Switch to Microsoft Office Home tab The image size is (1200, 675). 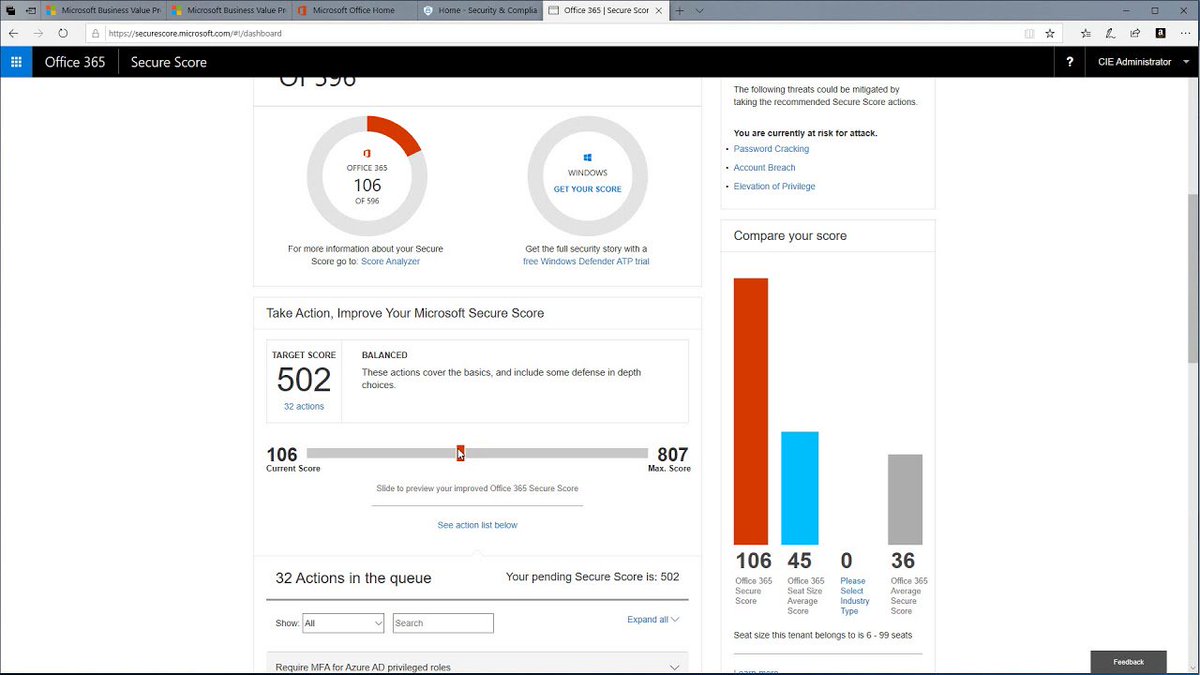click(x=353, y=10)
